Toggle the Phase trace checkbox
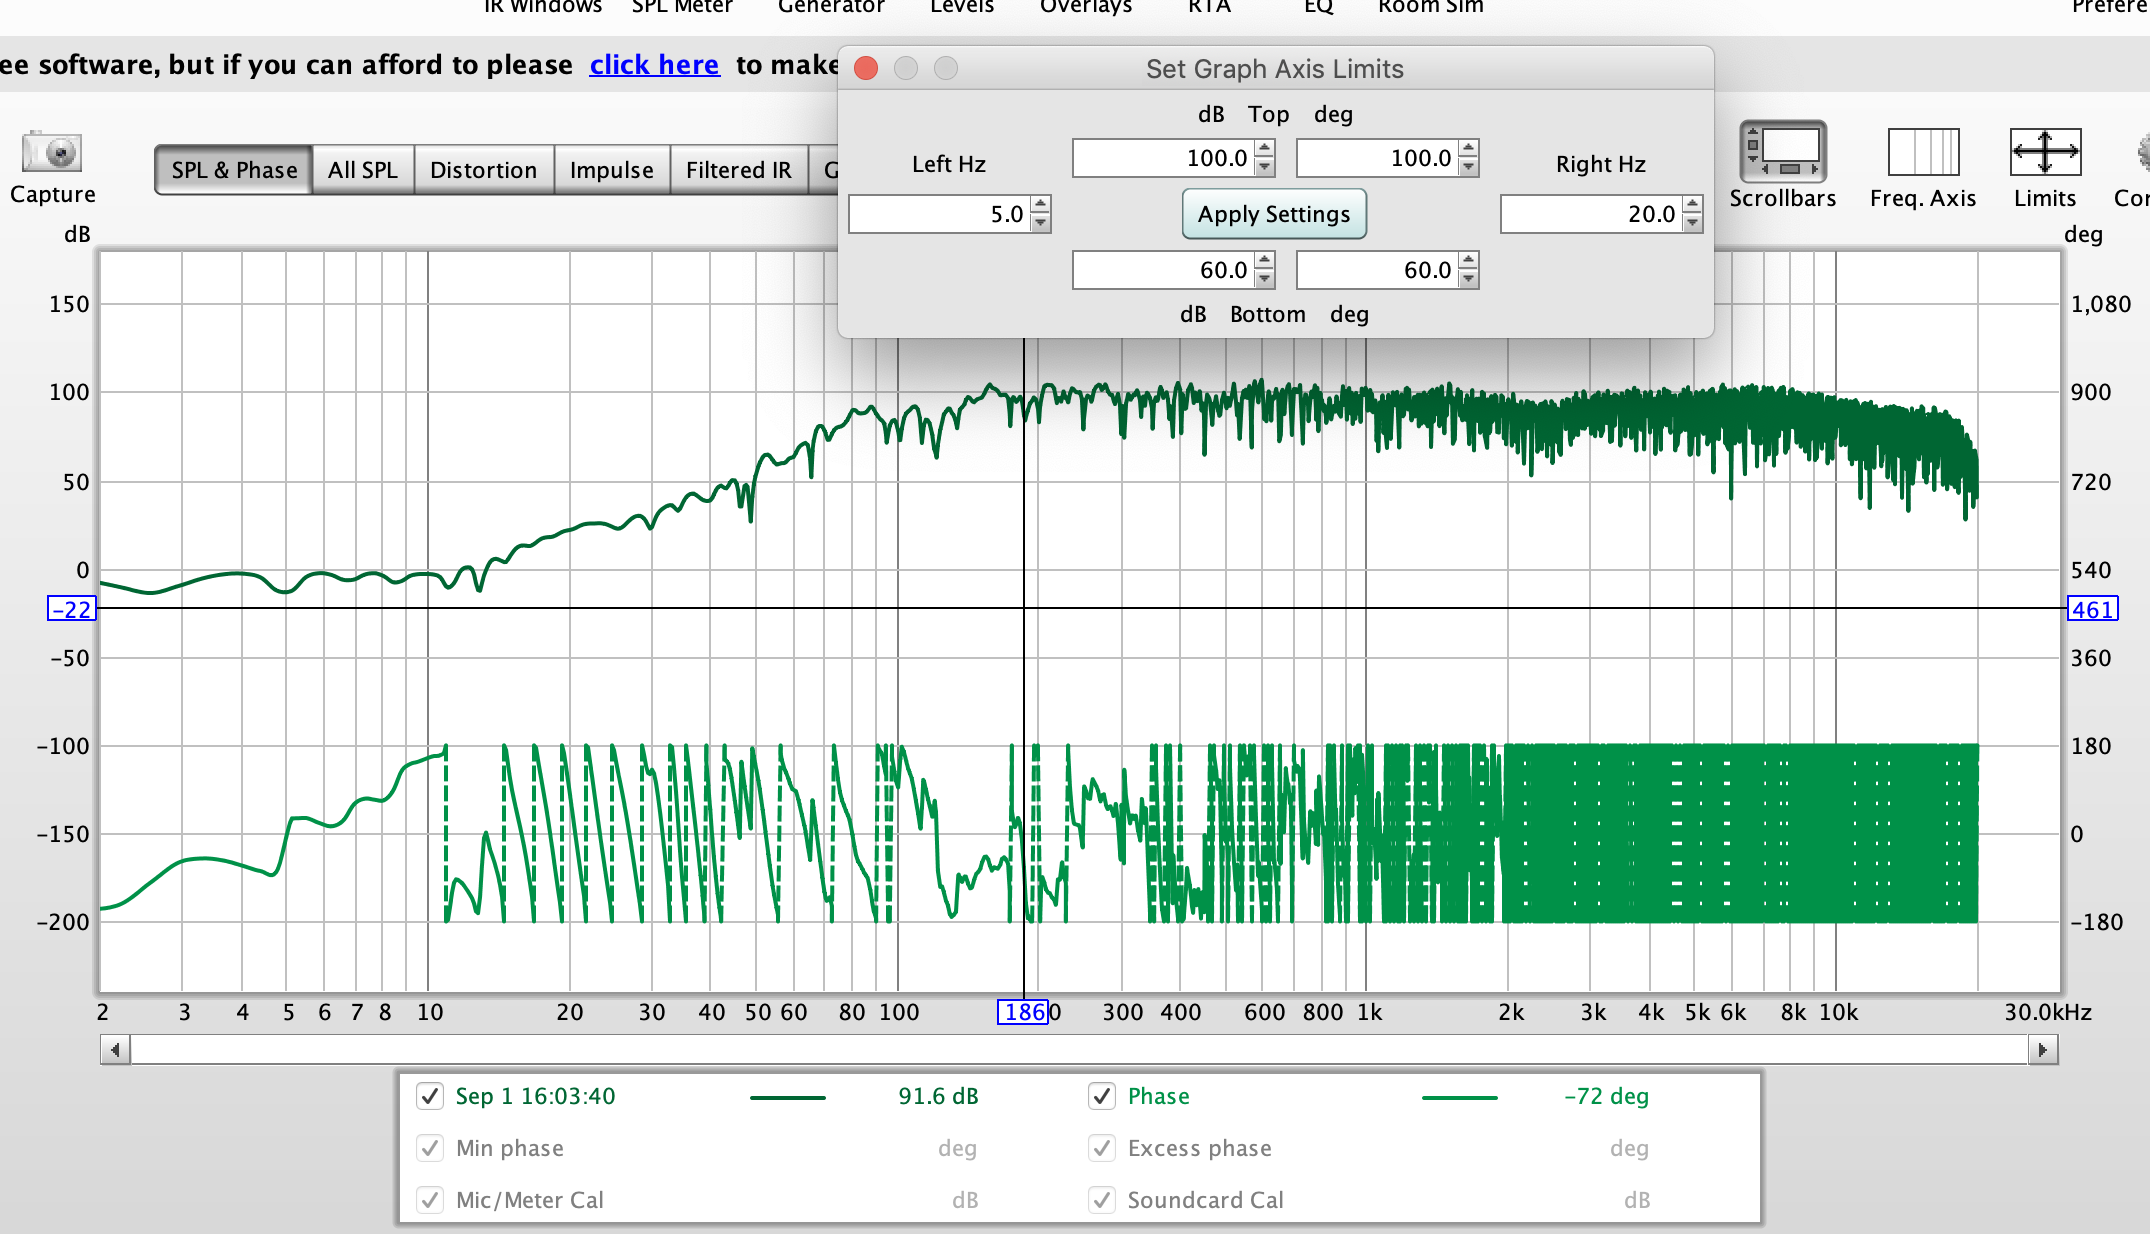 click(x=1102, y=1096)
